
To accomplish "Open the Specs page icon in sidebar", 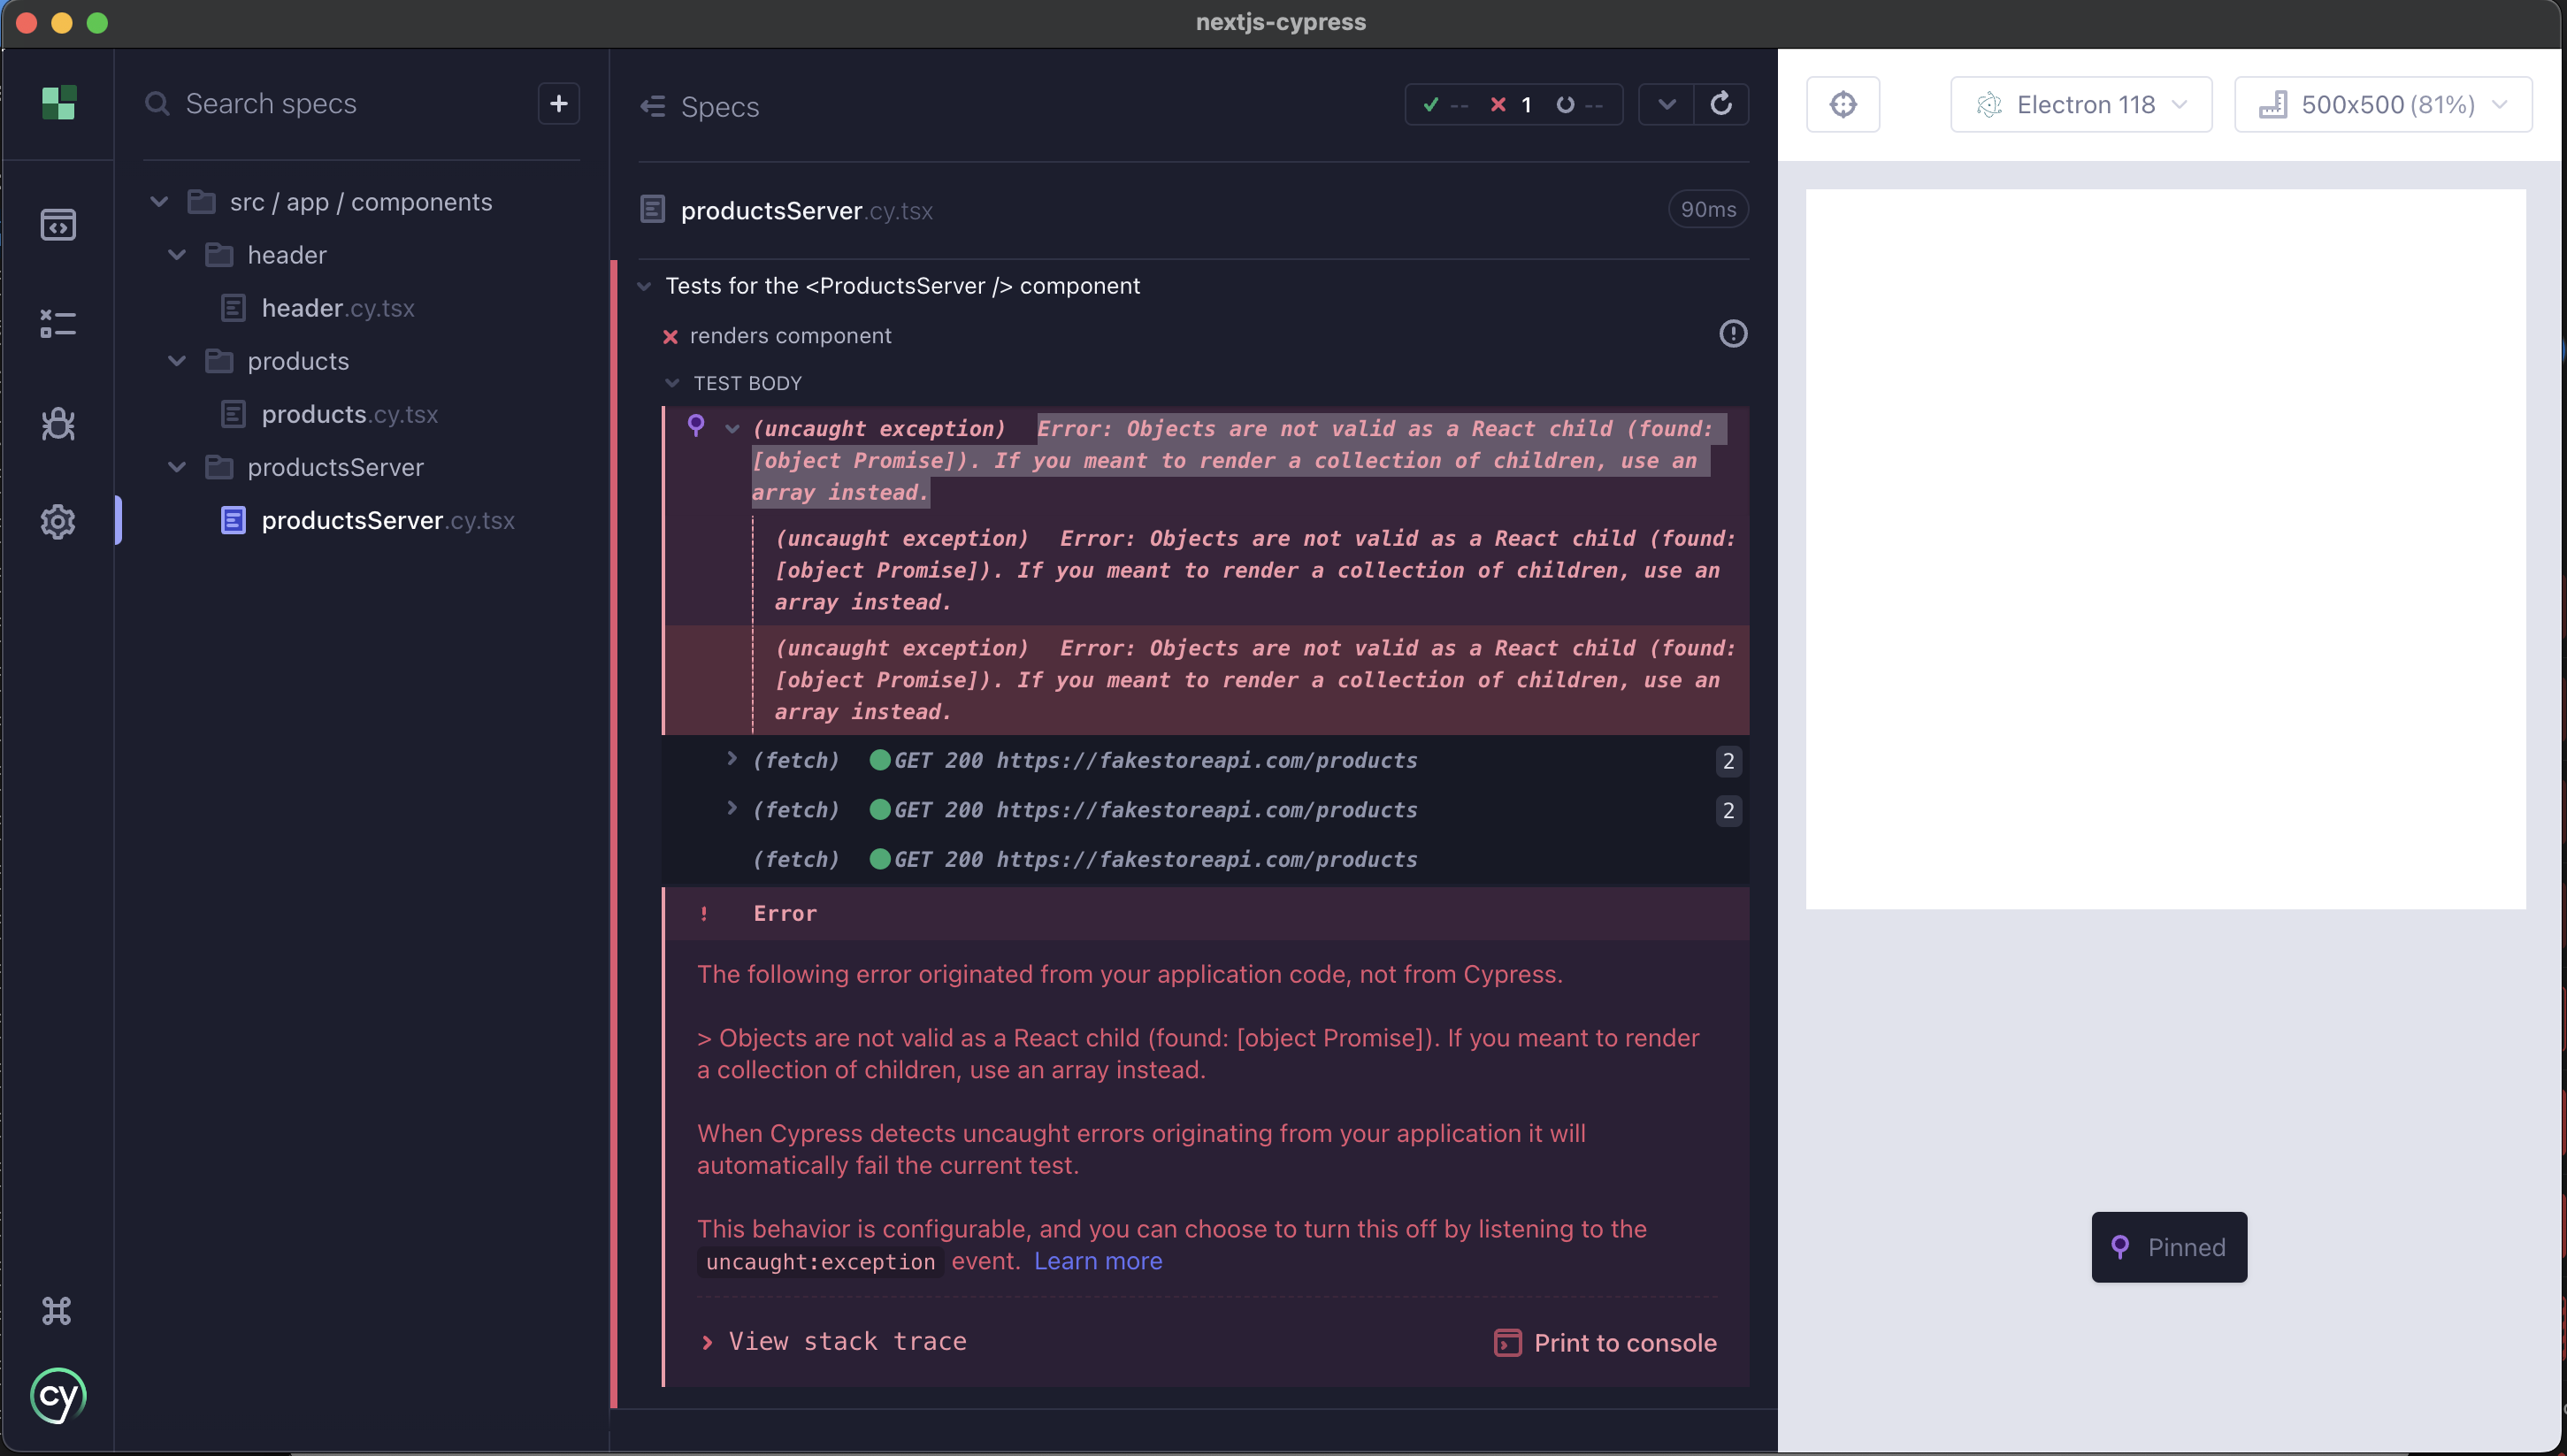I will [x=58, y=224].
